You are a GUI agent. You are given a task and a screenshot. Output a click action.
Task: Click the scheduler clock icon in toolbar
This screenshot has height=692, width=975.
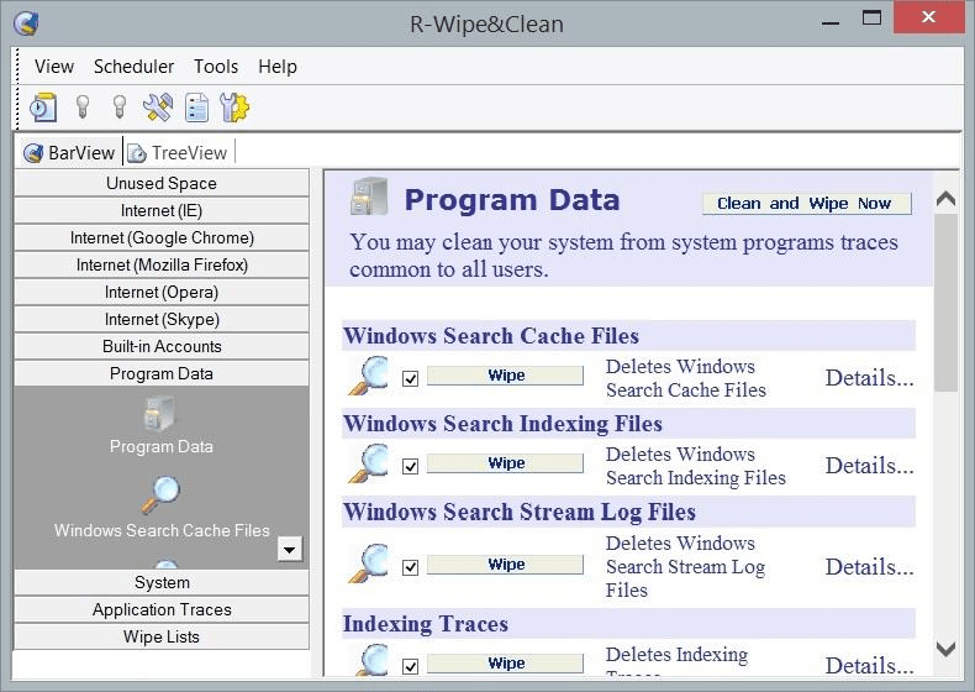(x=43, y=107)
